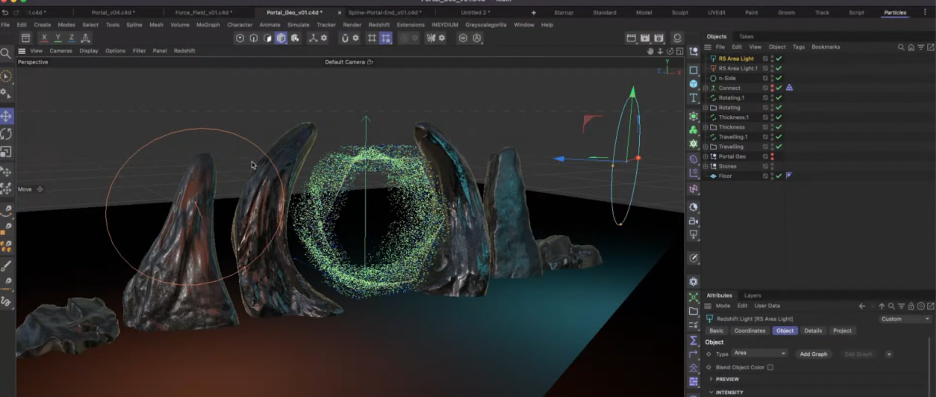The height and width of the screenshot is (397, 936).
Task: Select the Thickness.1 object row
Action: 733,117
